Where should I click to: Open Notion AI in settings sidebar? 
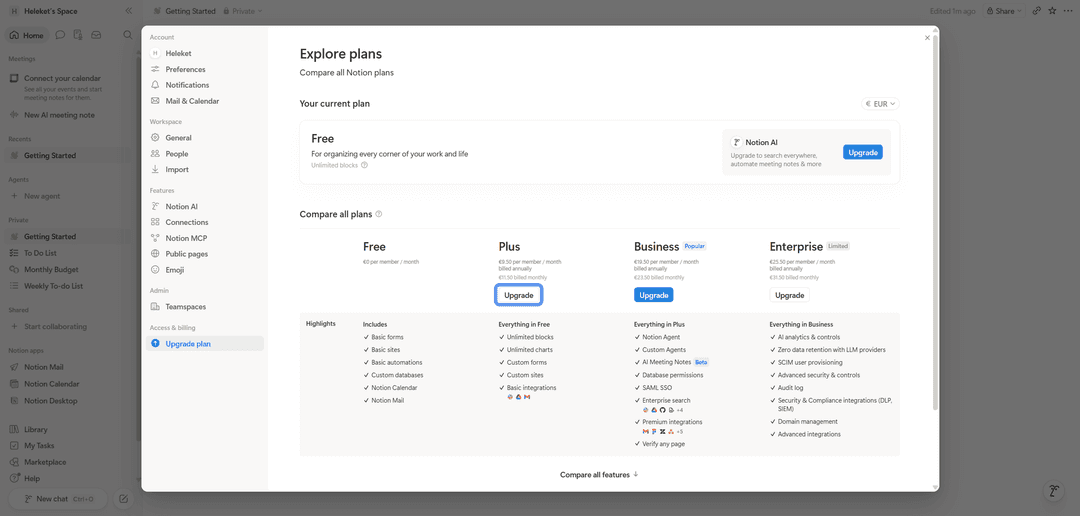point(205,206)
